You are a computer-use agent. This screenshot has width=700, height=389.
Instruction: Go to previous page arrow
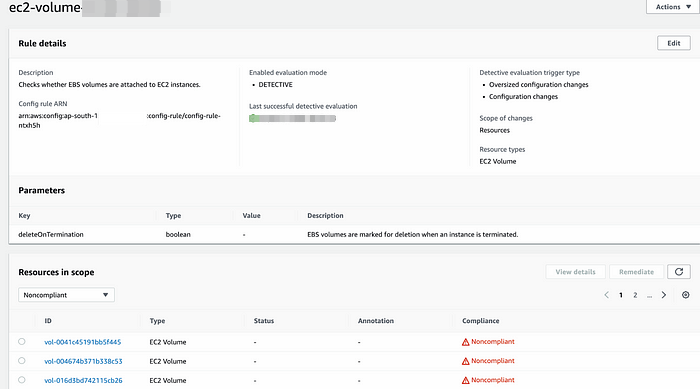606,295
